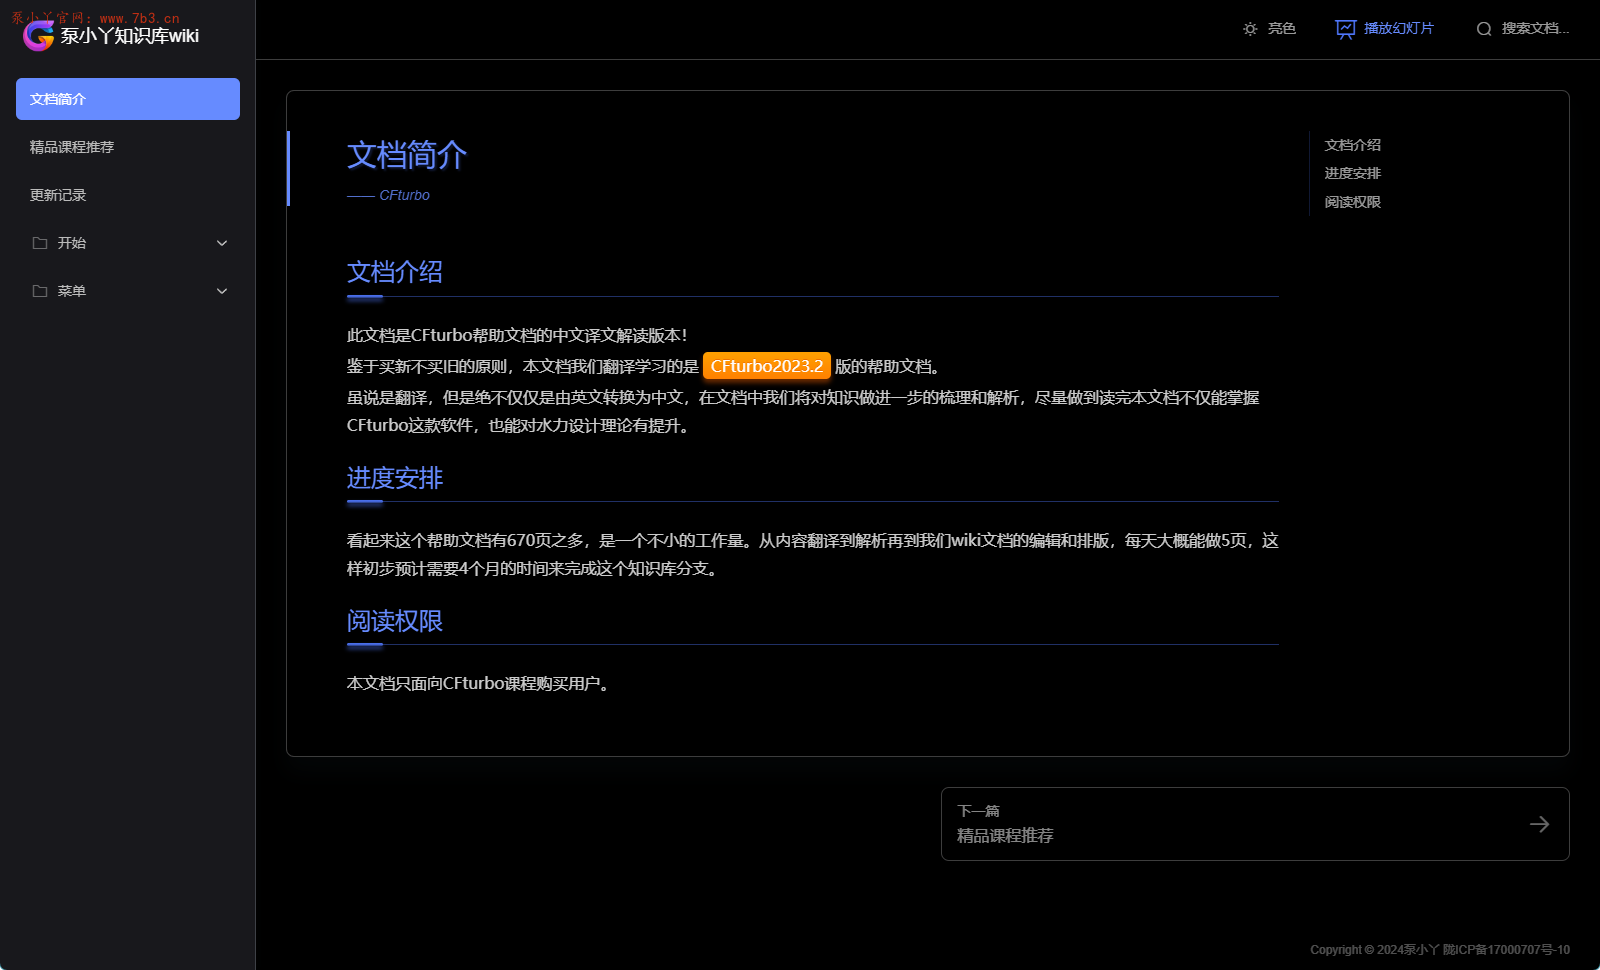Jump to 进度安排 in table of contents
This screenshot has width=1600, height=970.
point(1352,173)
